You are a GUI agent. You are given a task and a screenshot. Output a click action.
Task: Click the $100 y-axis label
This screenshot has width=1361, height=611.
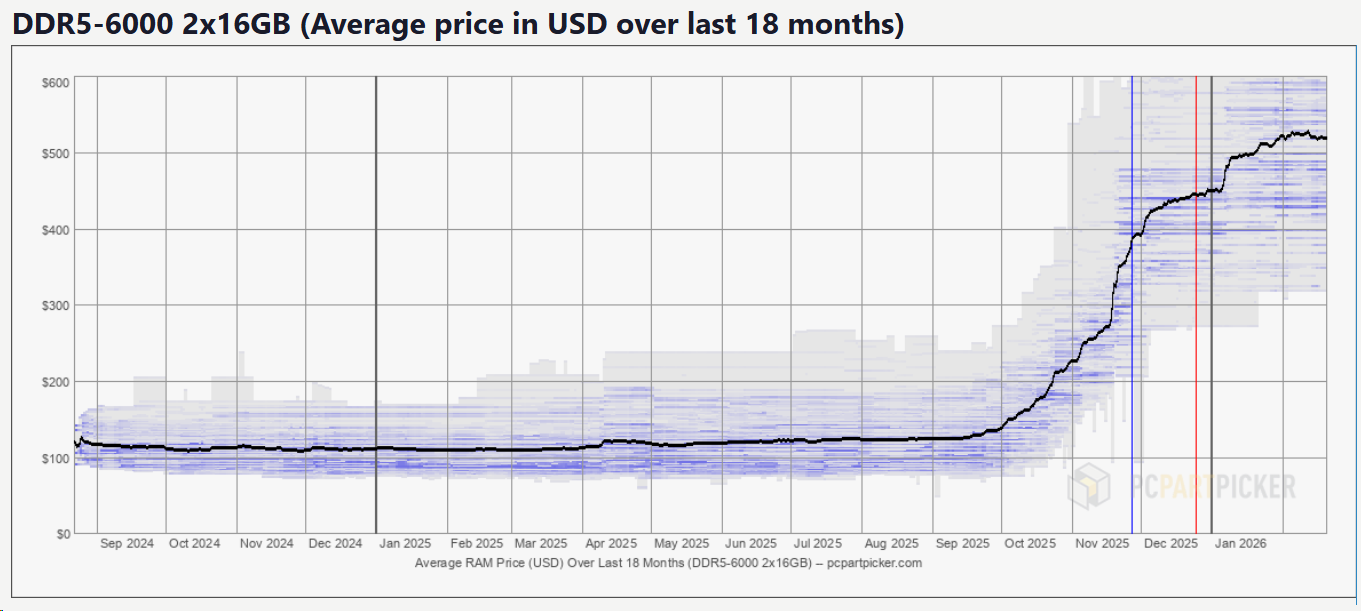pyautogui.click(x=56, y=458)
